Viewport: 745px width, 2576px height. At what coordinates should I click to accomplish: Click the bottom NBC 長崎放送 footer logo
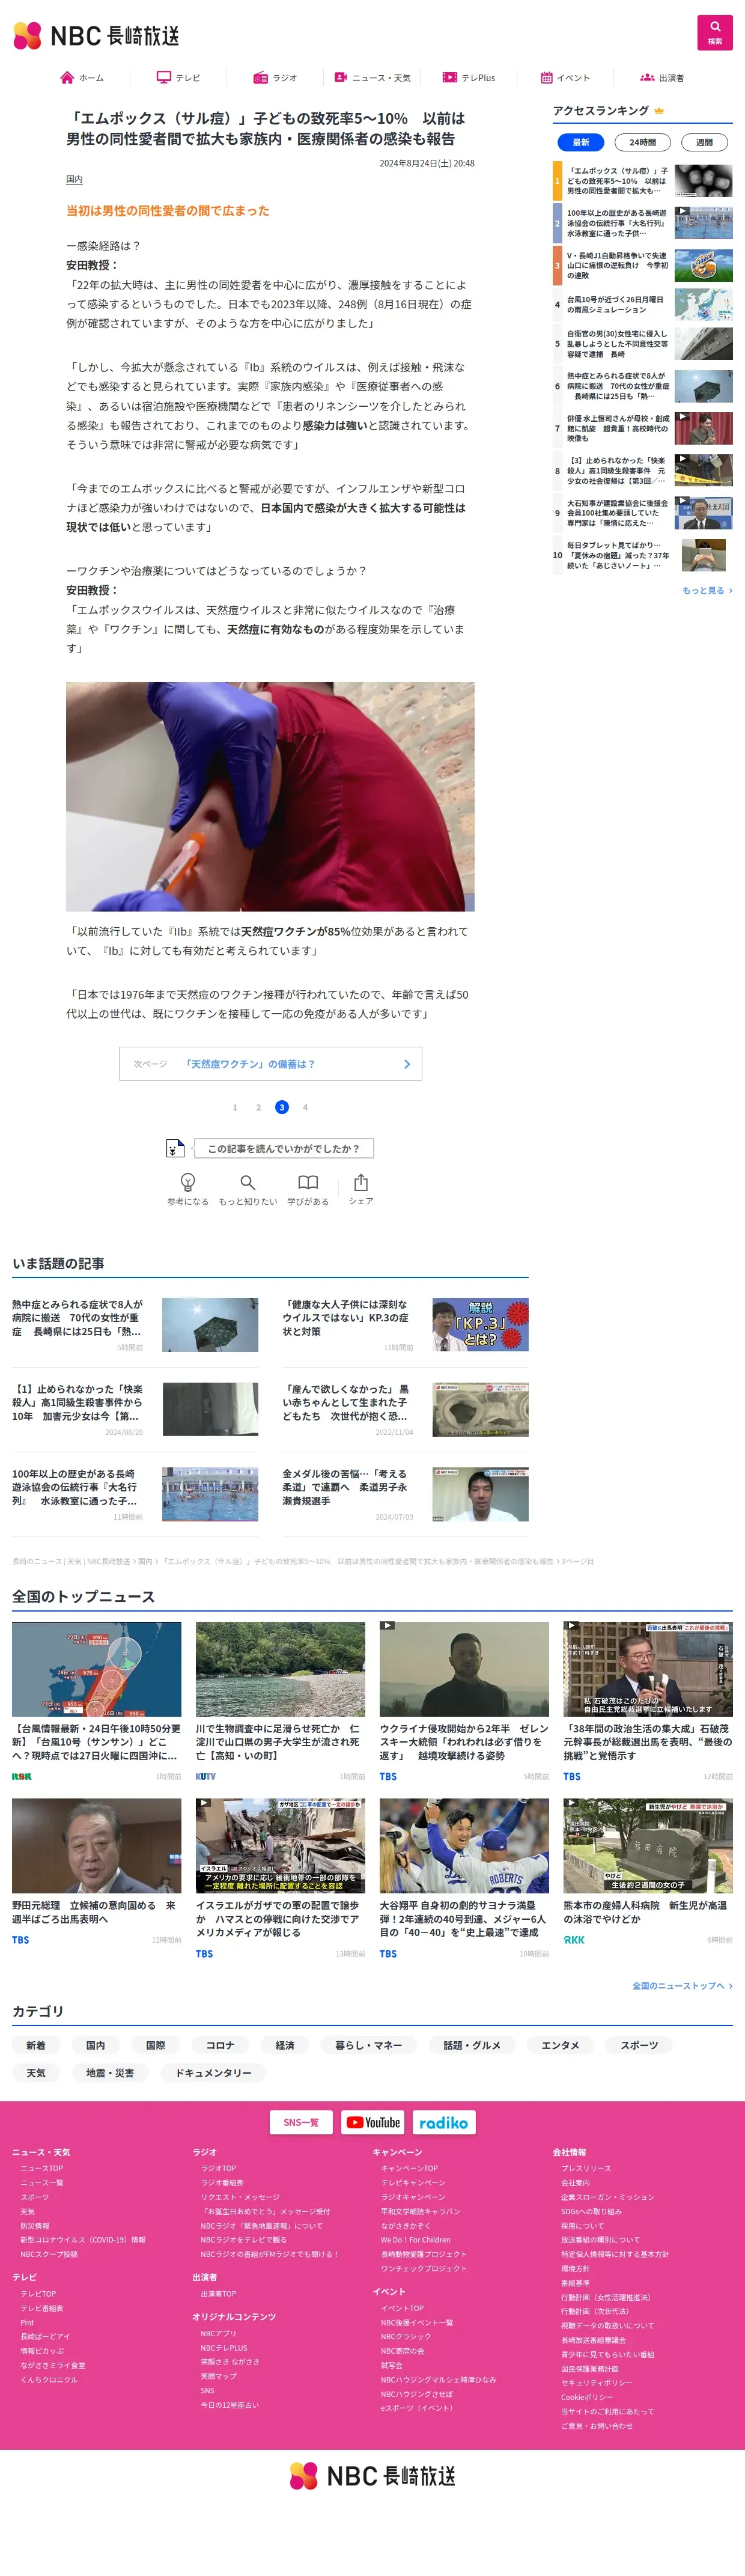(372, 2475)
